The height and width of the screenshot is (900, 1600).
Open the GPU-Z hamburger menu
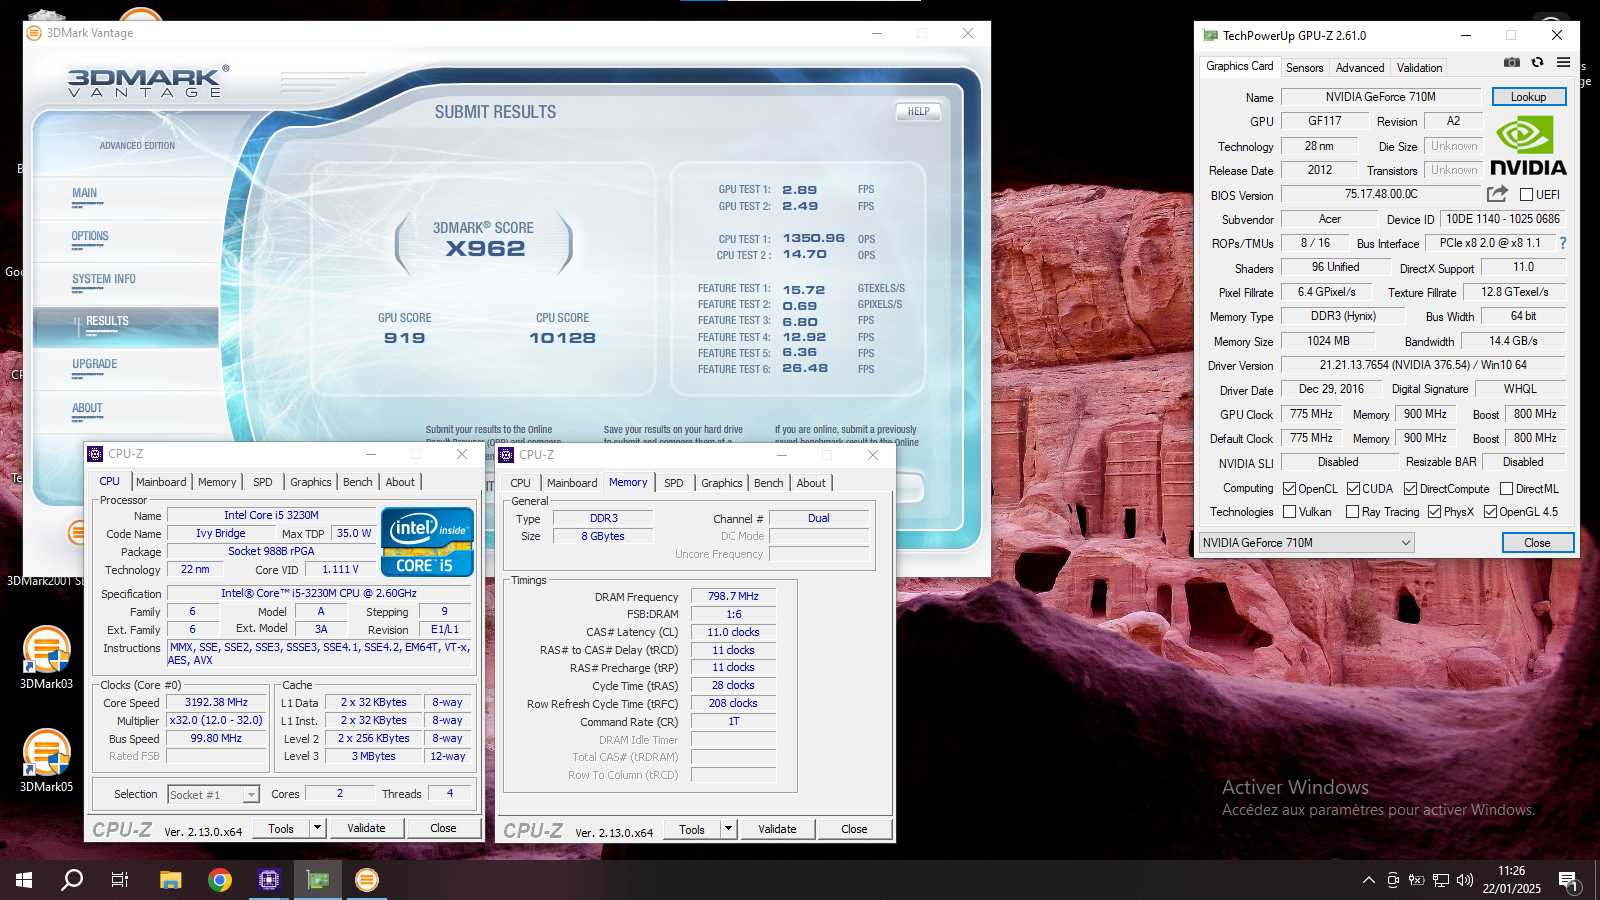point(1563,62)
